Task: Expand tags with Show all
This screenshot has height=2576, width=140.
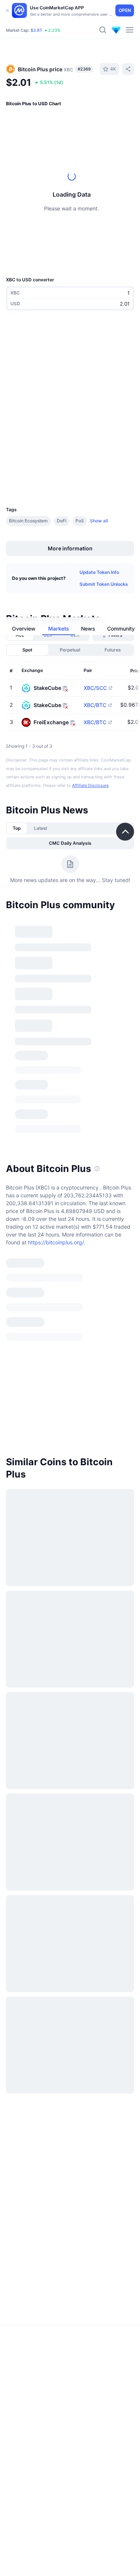Action: [x=99, y=521]
